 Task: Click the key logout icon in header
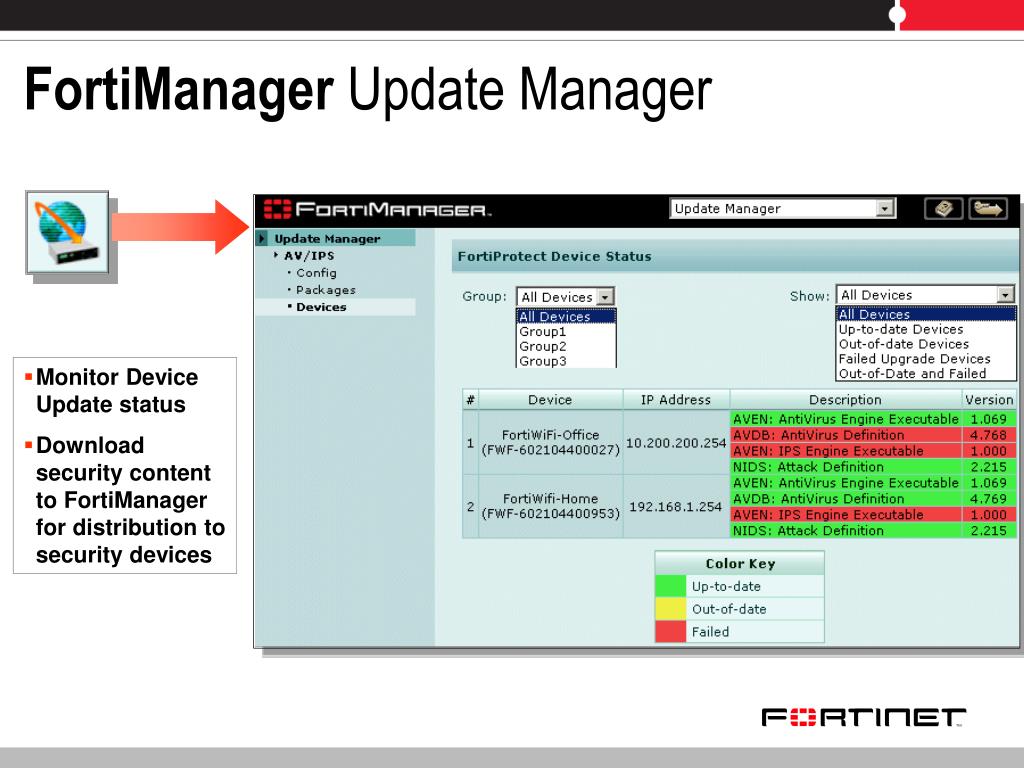click(988, 209)
